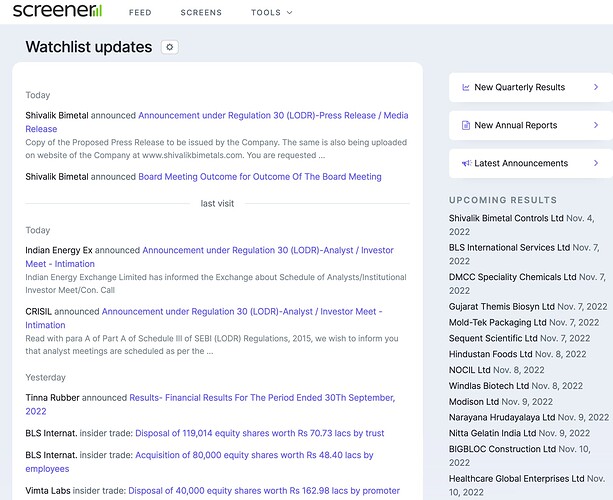Select Gujarat Themis Biosyn Ltd upcoming result
The height and width of the screenshot is (500, 613).
pos(502,306)
